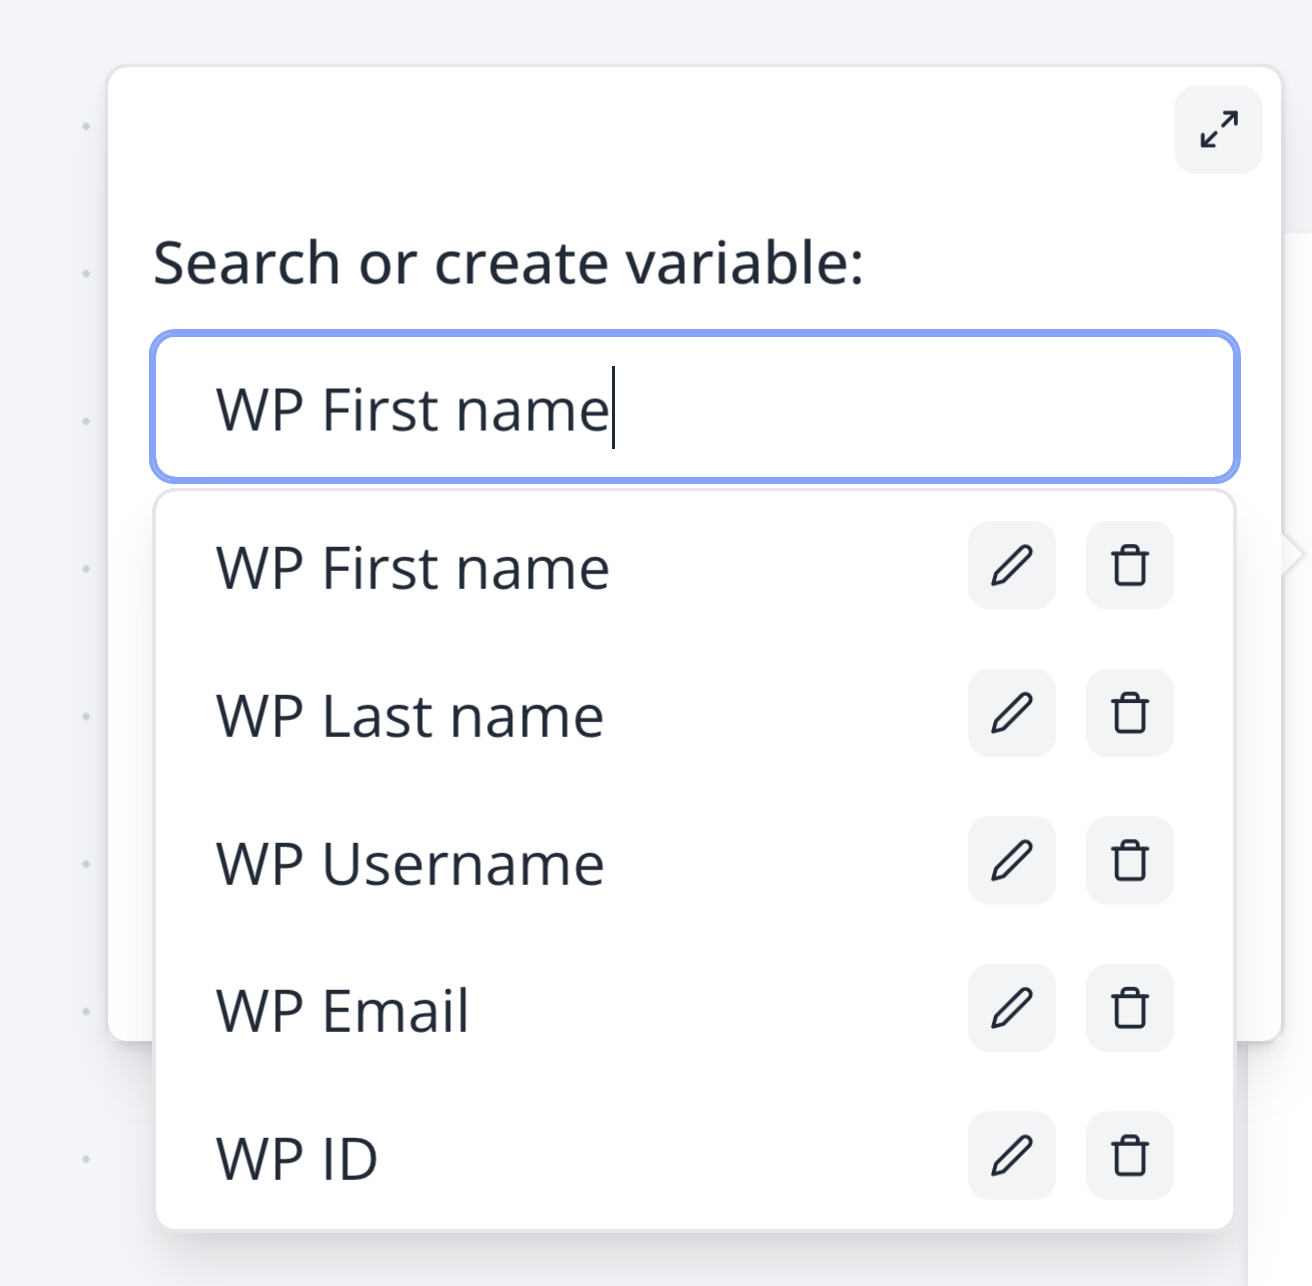
Task: Click the right-edge panel chevron
Action: pyautogui.click(x=1295, y=552)
